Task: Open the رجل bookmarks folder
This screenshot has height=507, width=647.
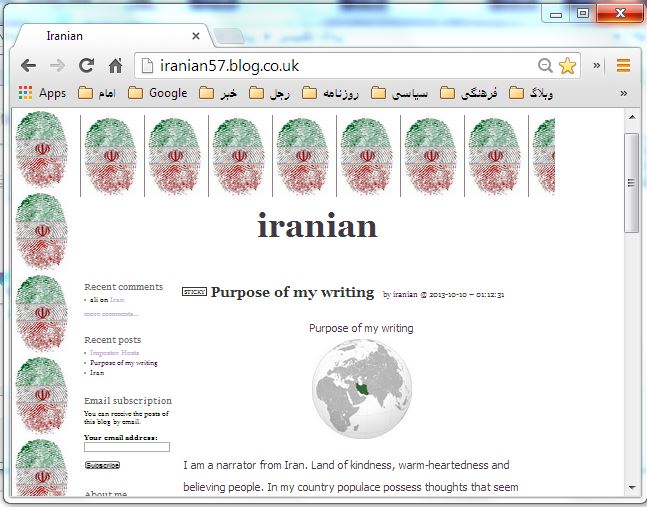Action: (x=269, y=93)
